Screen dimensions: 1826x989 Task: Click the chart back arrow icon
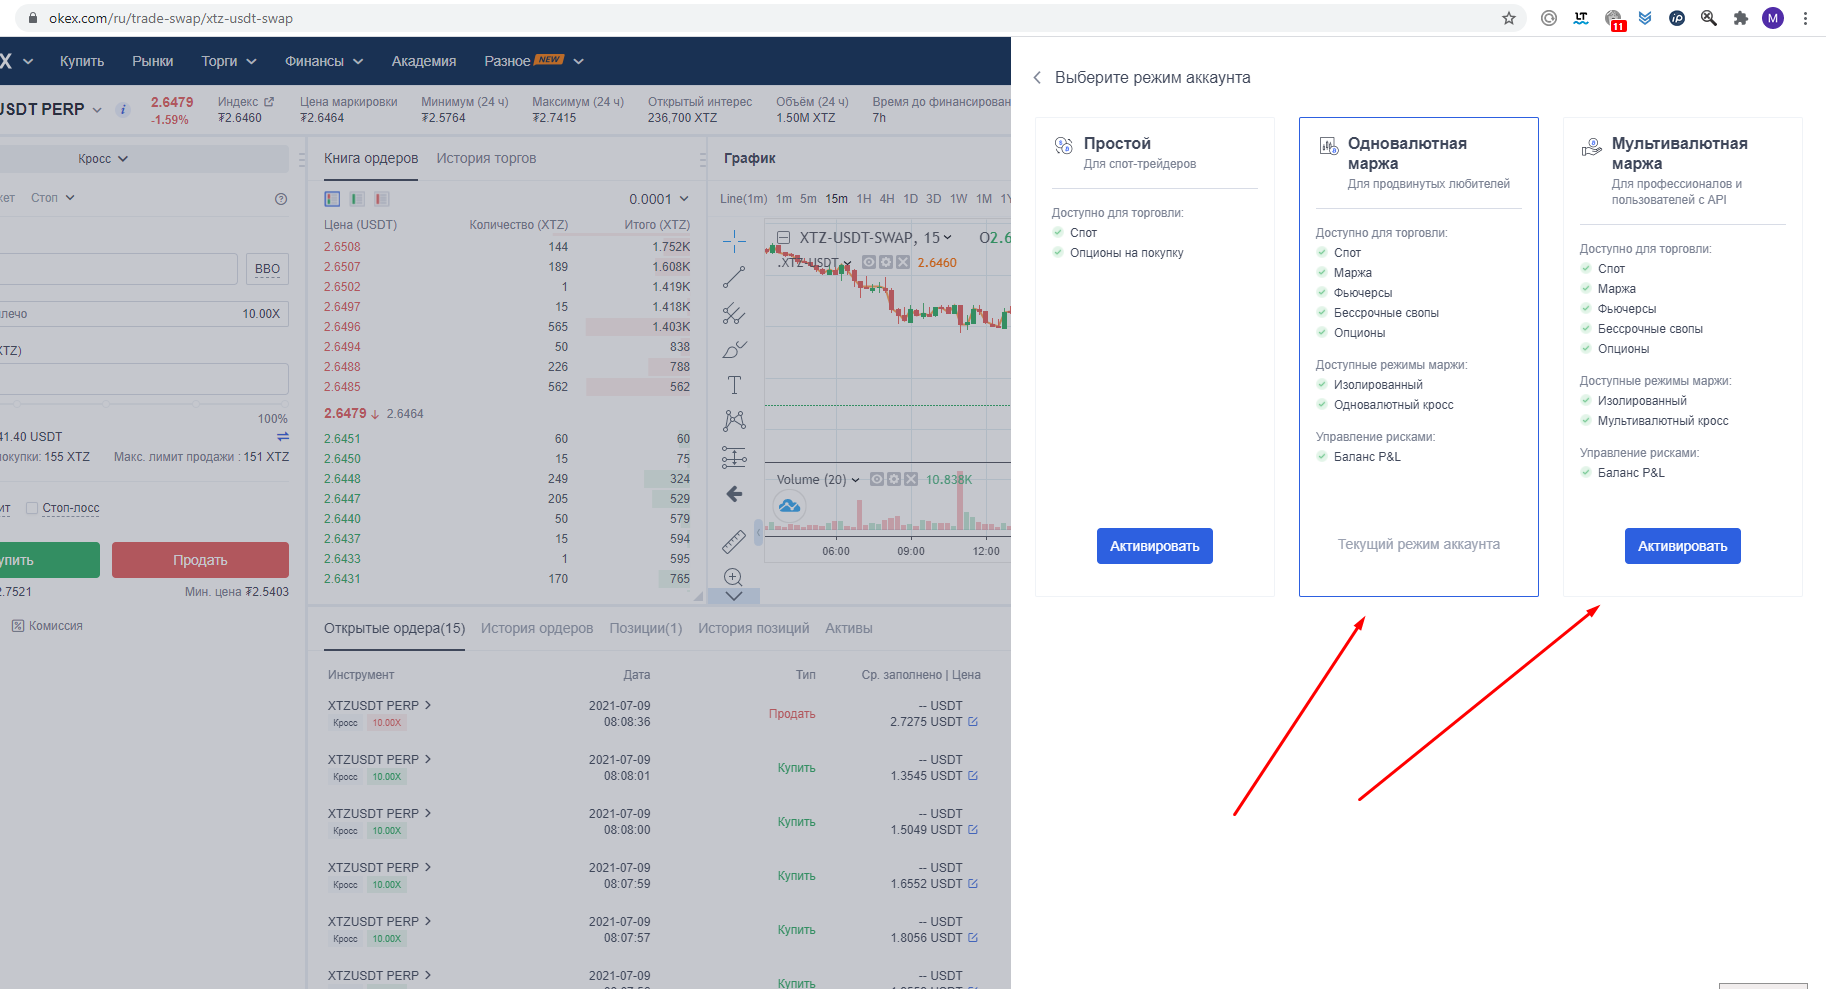pyautogui.click(x=734, y=494)
